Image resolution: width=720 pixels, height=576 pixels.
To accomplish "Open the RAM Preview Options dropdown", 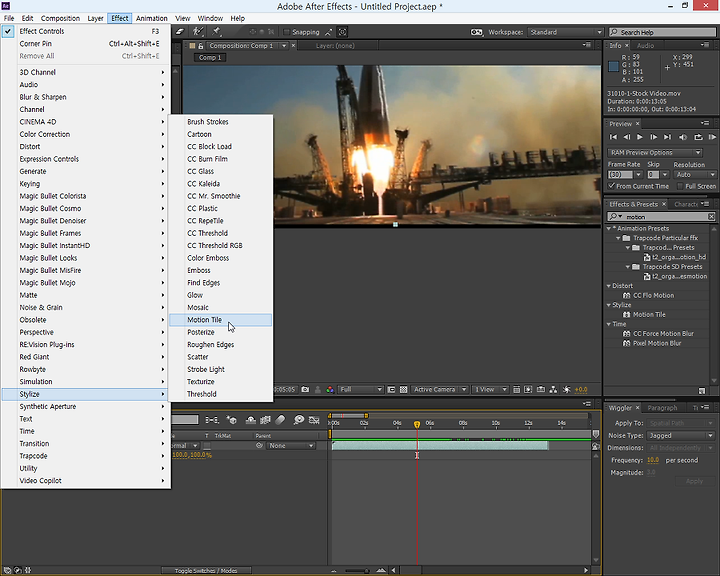I will coord(655,152).
